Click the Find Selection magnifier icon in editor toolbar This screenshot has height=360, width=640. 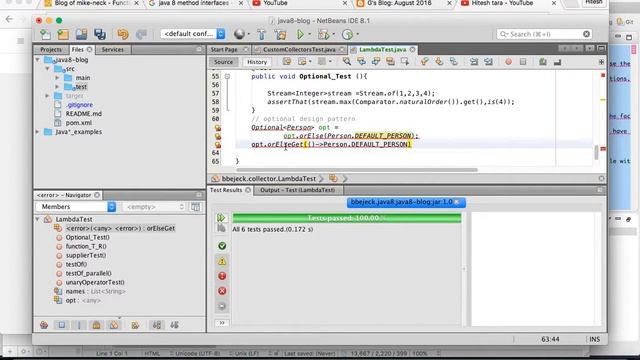coord(347,62)
